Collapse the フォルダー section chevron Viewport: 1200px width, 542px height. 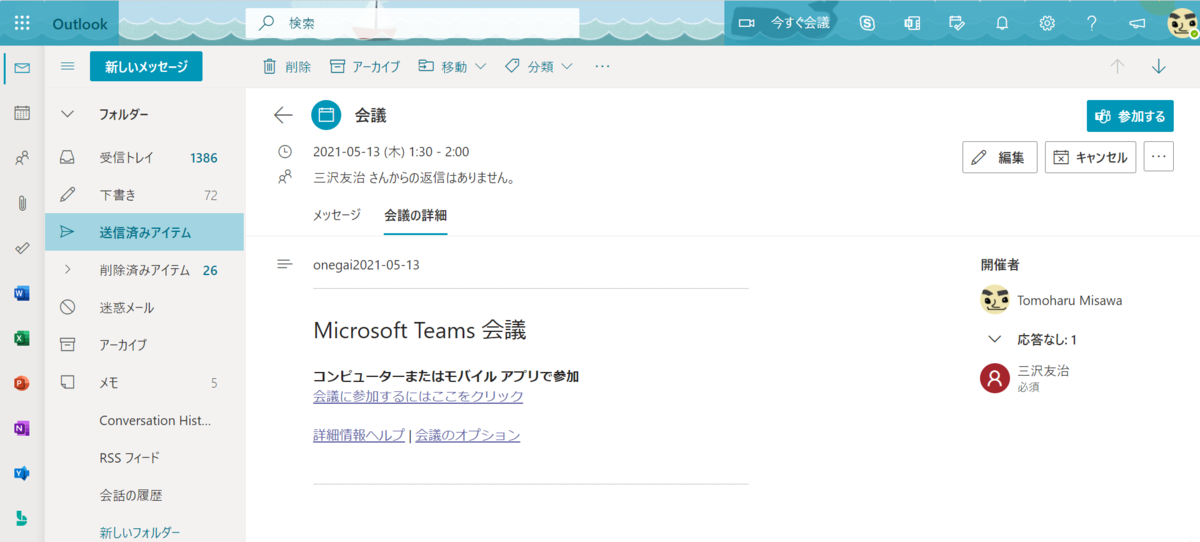(x=68, y=114)
